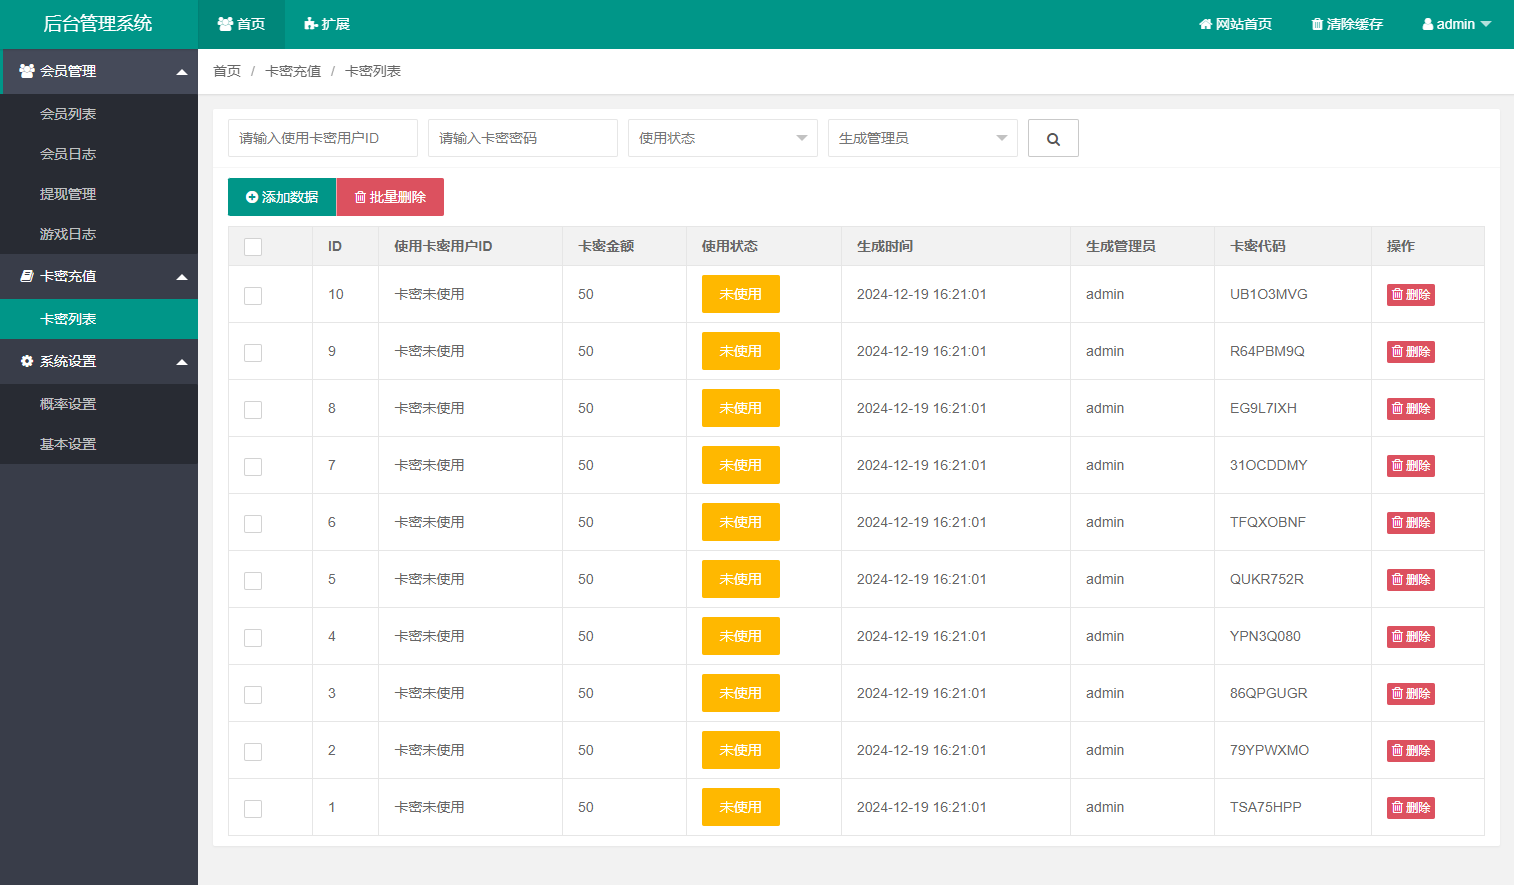1514x885 pixels.
Task: Click the home icon next to 网站首页
Action: (1205, 24)
